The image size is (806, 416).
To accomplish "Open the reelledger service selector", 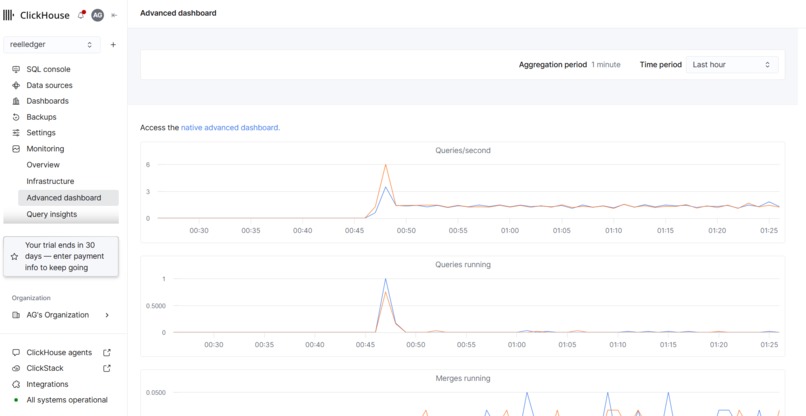I will pos(52,45).
